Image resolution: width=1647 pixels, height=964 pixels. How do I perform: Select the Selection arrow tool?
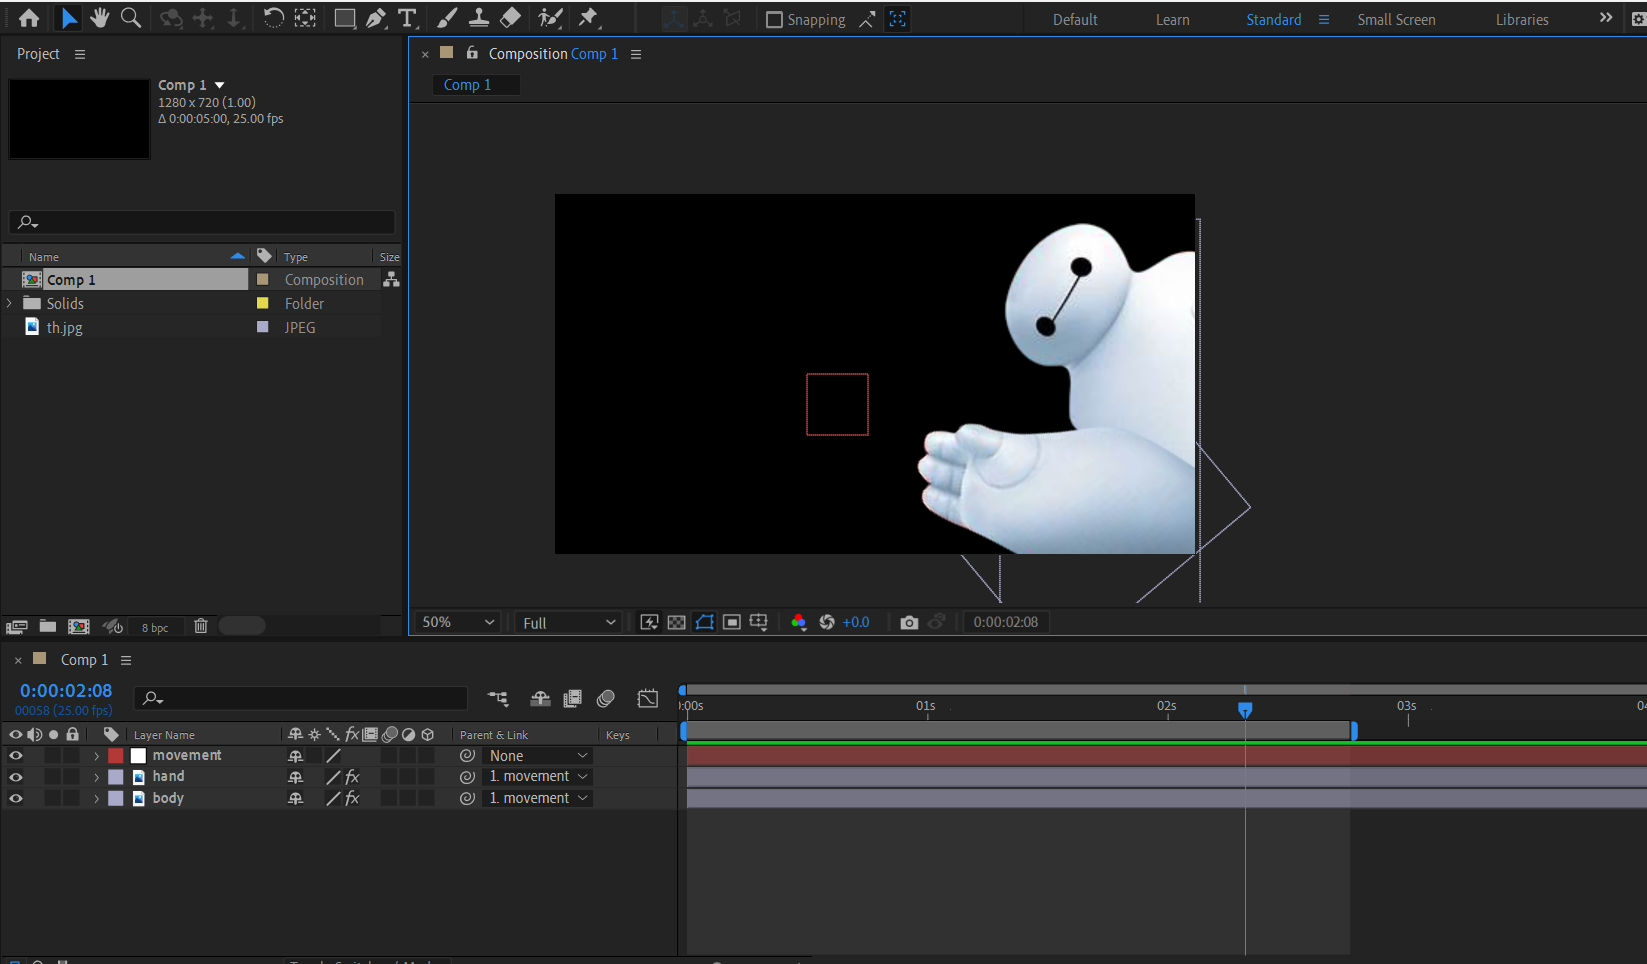point(68,18)
